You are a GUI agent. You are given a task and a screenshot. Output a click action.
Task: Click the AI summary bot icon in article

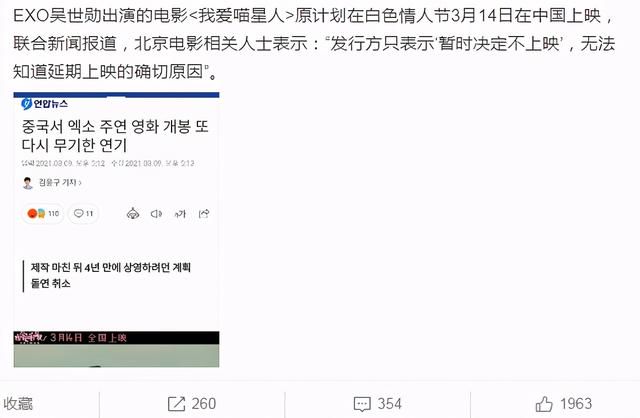[133, 213]
